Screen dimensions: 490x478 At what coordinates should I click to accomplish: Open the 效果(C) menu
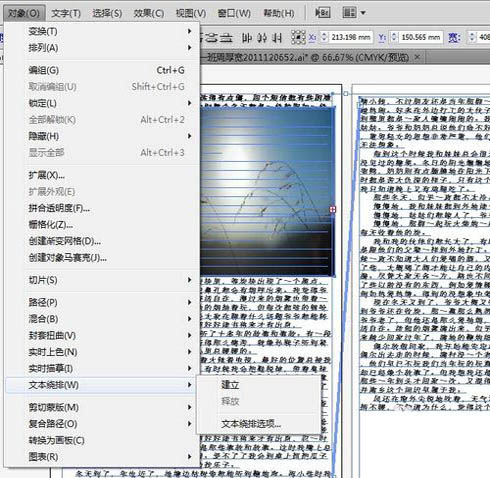[148, 13]
